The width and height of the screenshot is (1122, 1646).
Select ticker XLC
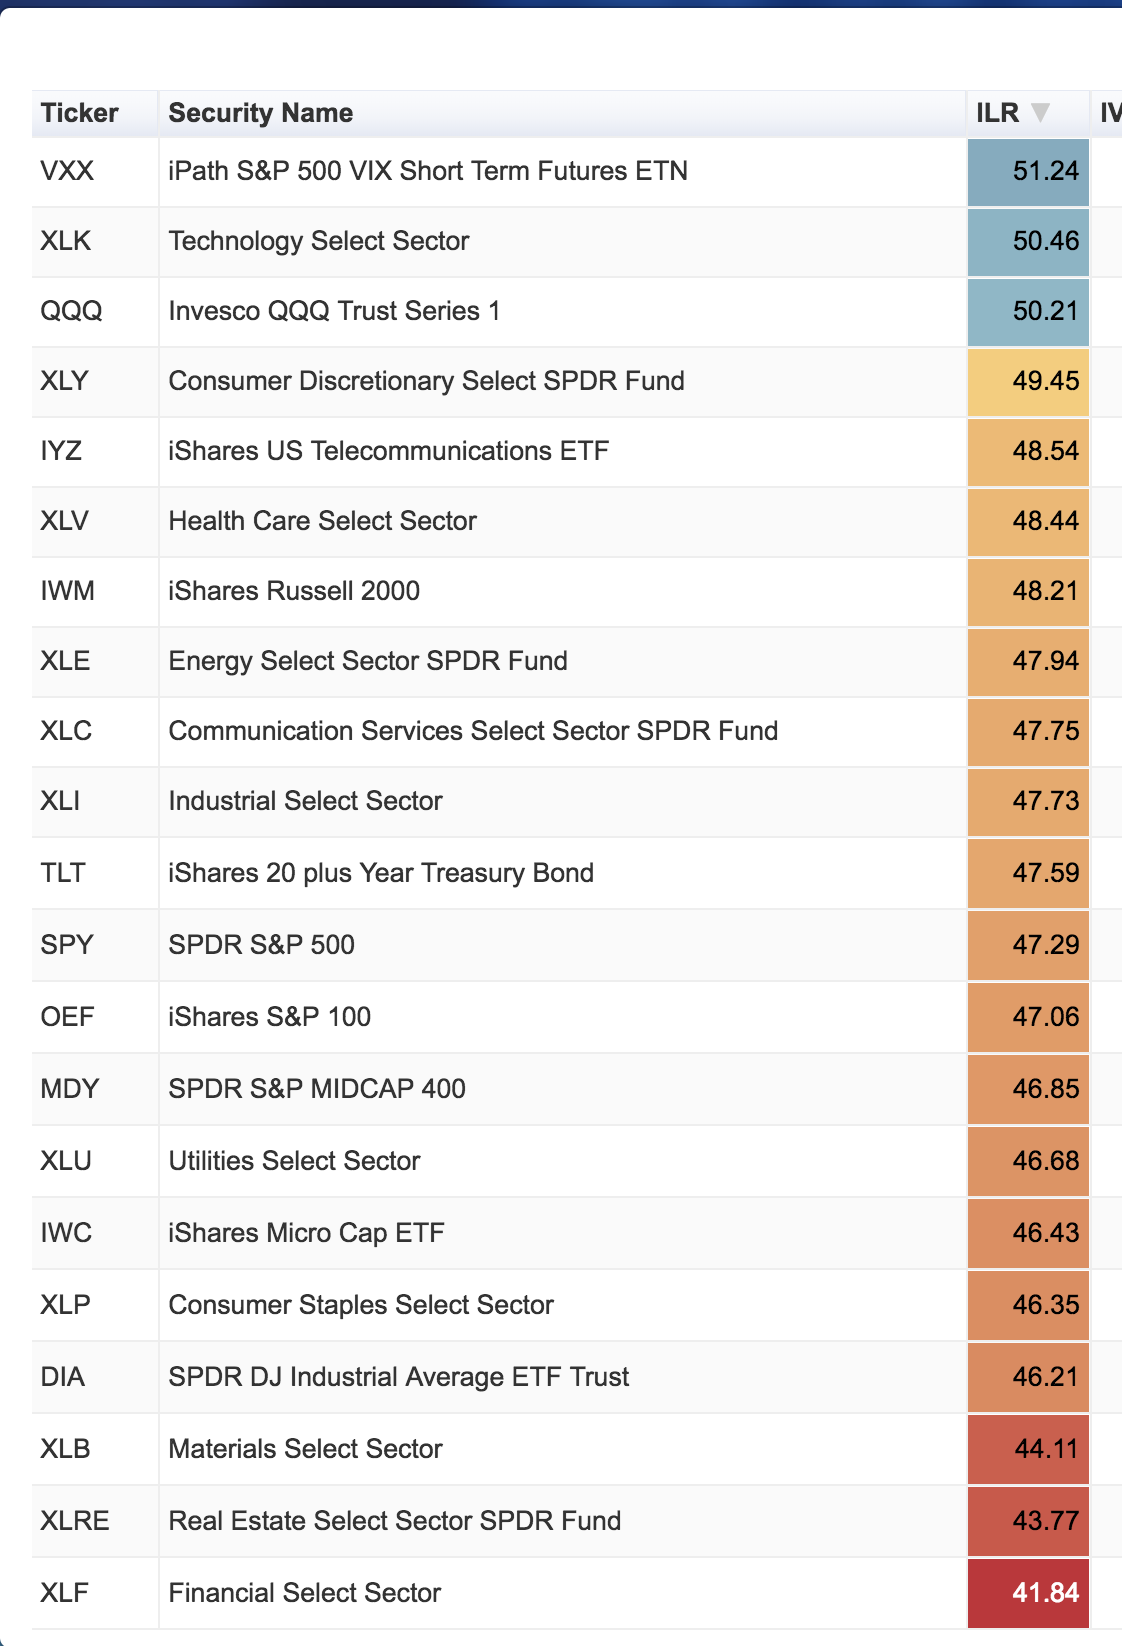pos(66,731)
